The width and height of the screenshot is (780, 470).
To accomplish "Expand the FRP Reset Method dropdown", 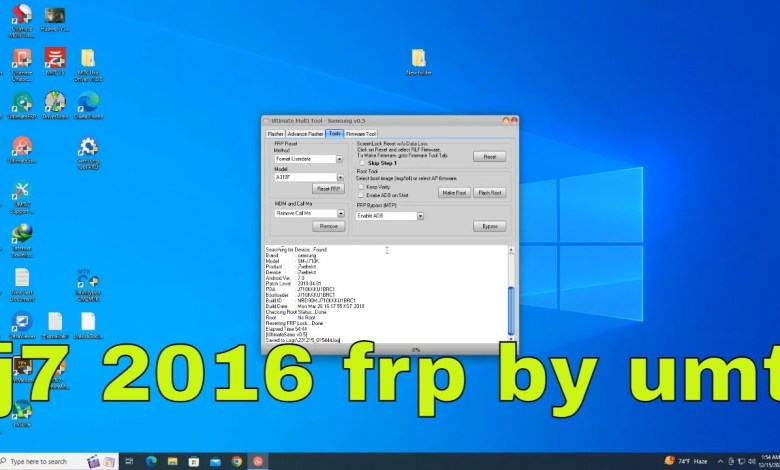I will 339,158.
